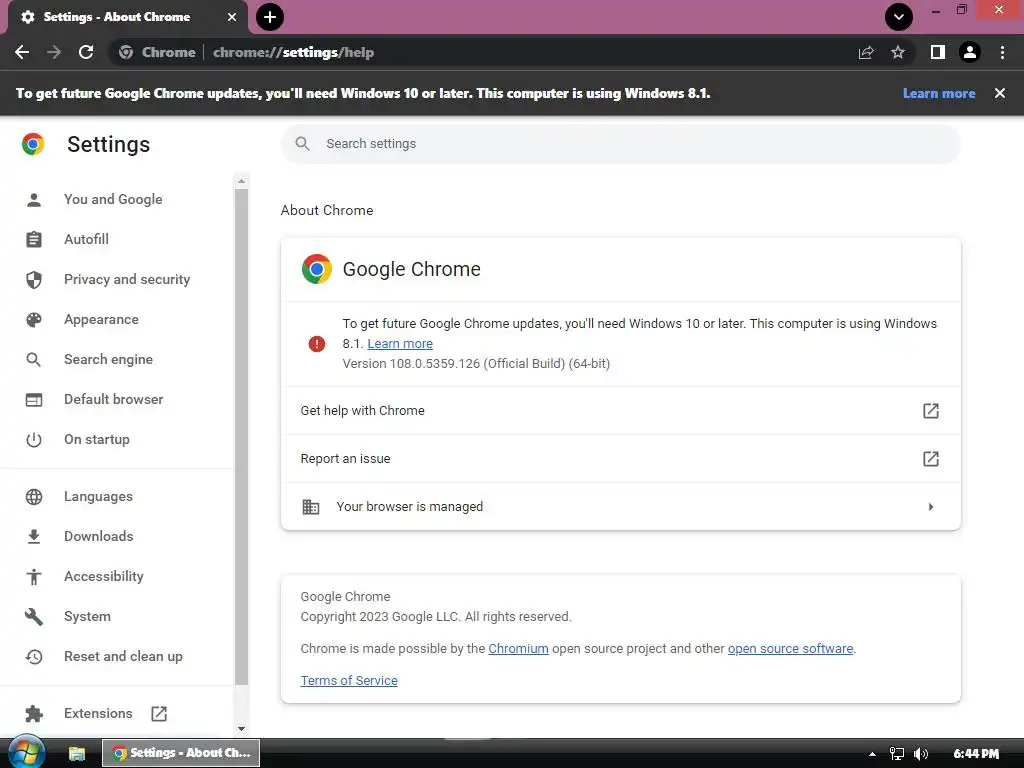
Task: Click the external icon for Report an issue
Action: tap(931, 459)
